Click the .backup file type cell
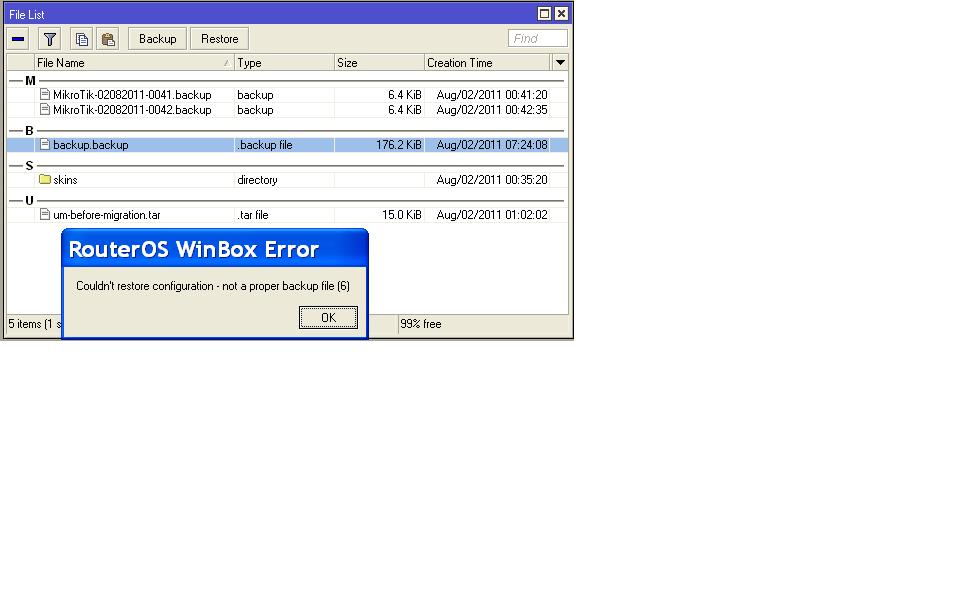The height and width of the screenshot is (600, 958). pos(265,145)
